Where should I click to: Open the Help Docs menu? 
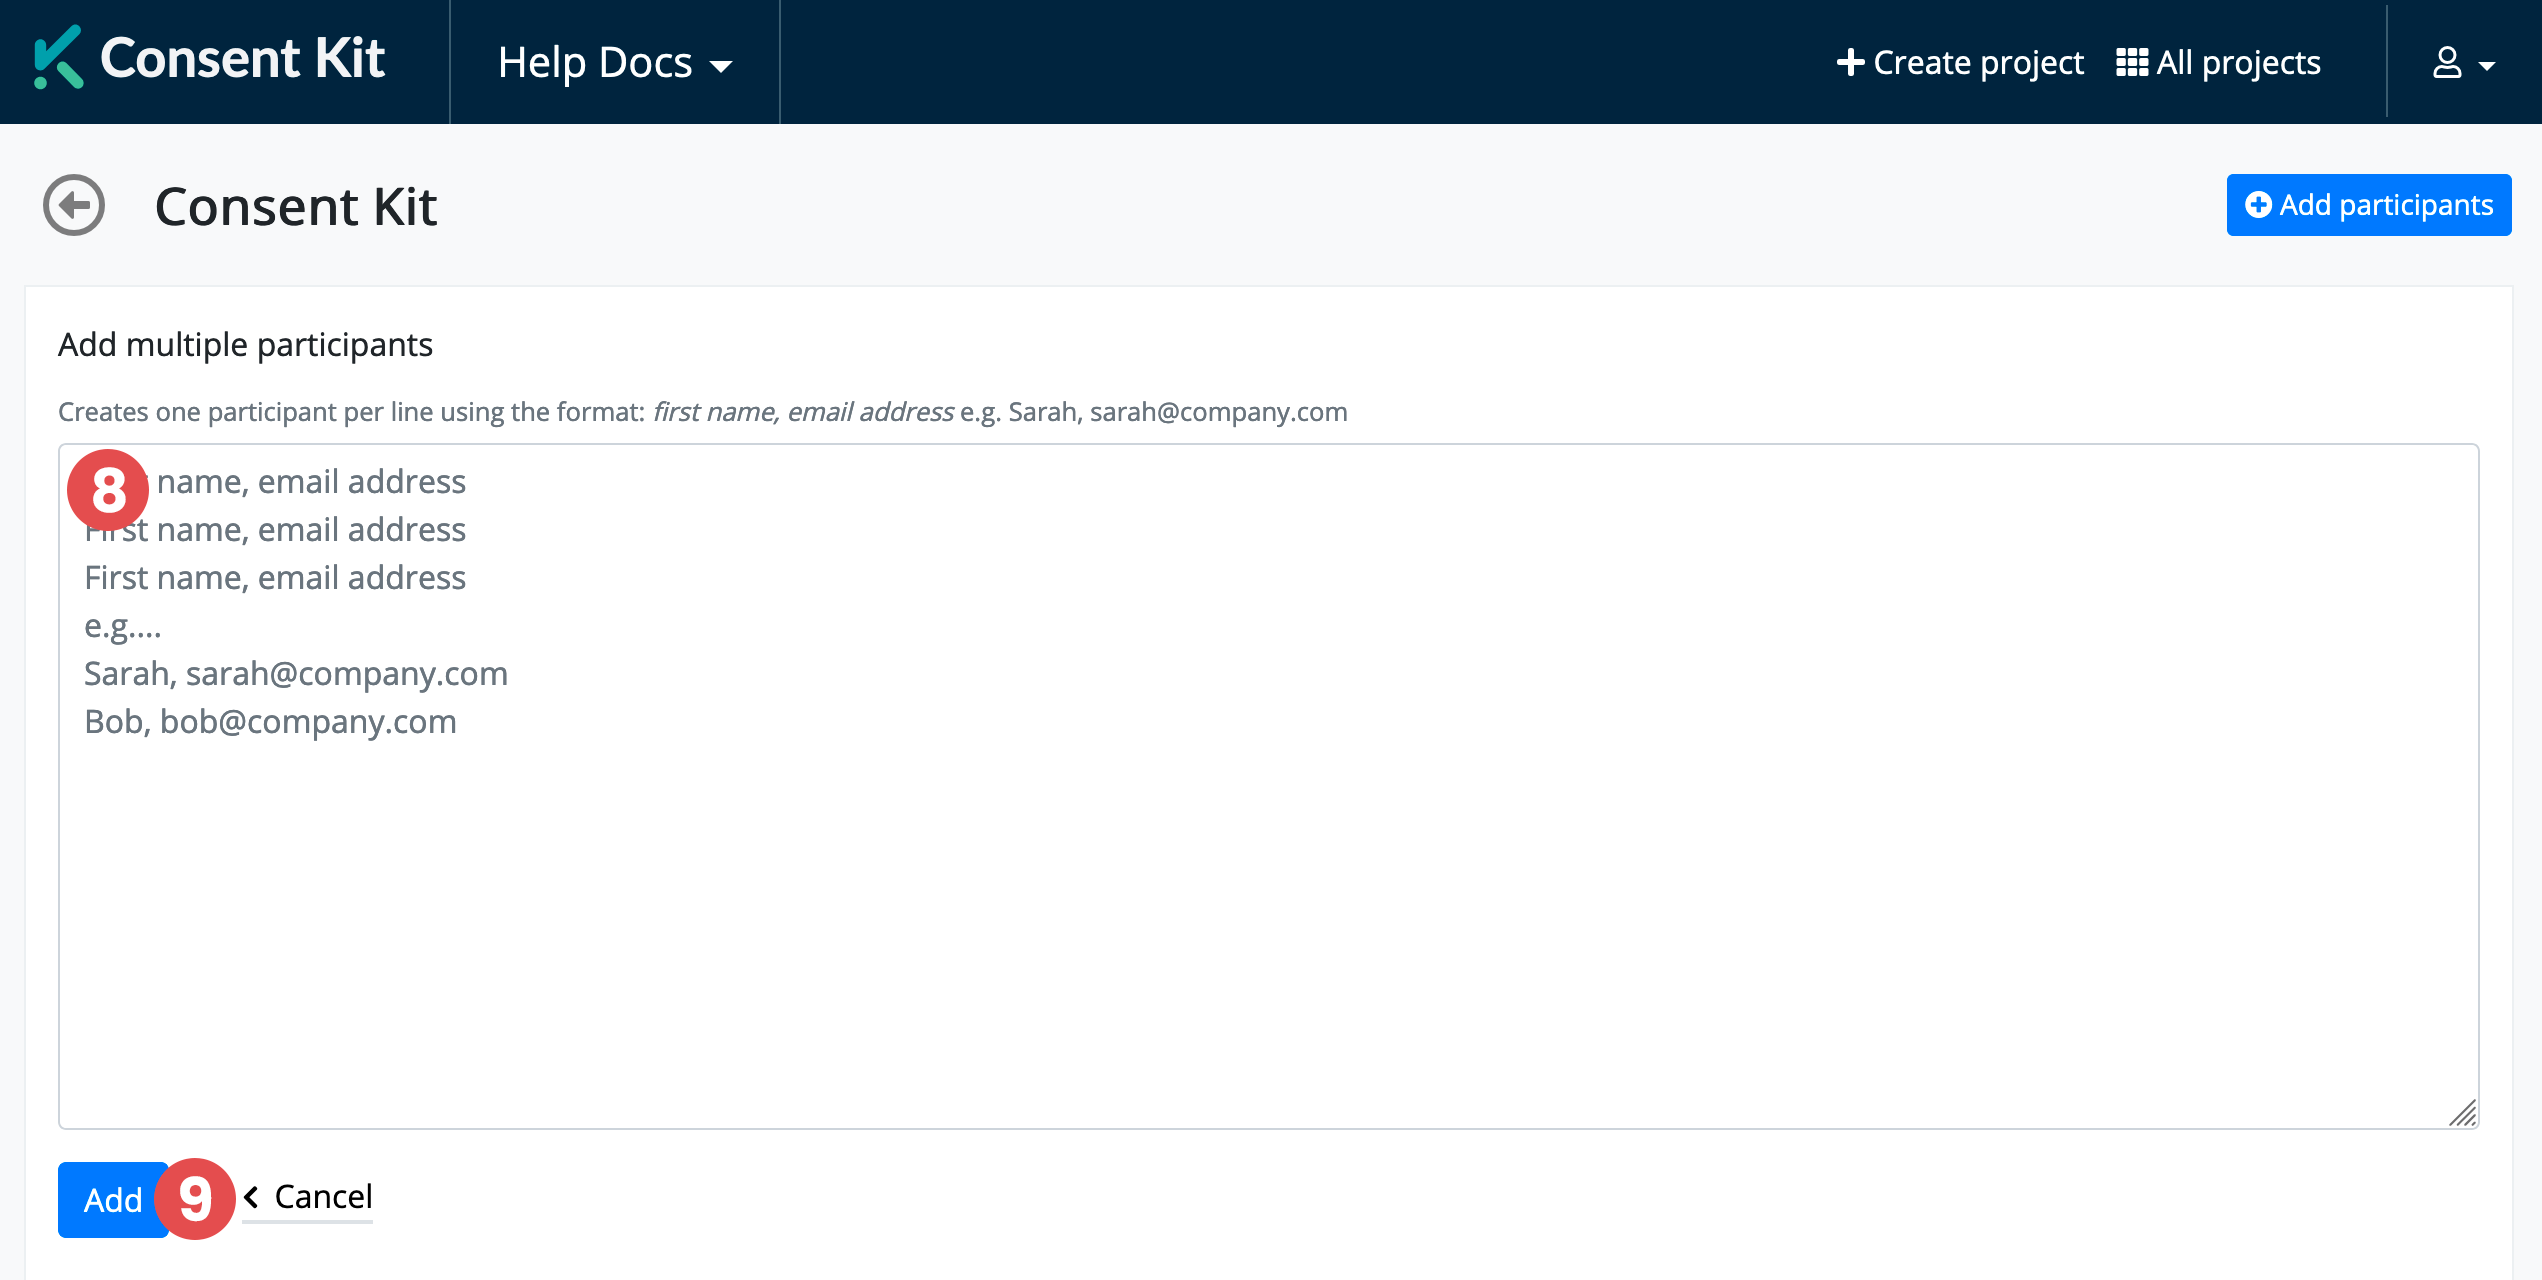(x=595, y=63)
